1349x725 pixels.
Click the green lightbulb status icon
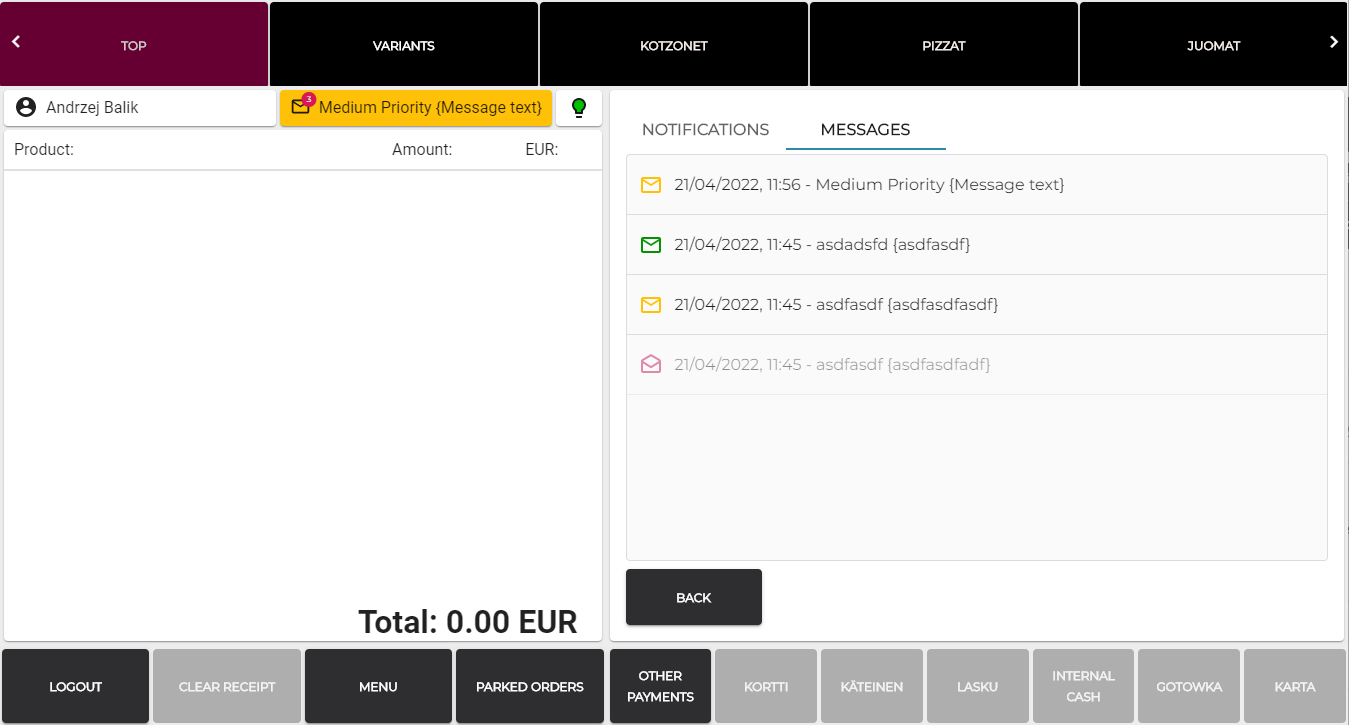point(578,108)
